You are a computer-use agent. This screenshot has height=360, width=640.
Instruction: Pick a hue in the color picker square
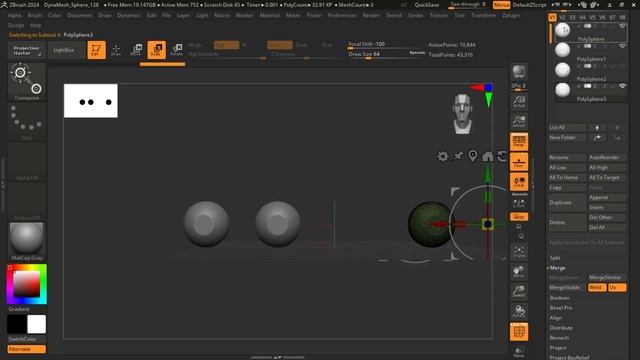(27, 284)
